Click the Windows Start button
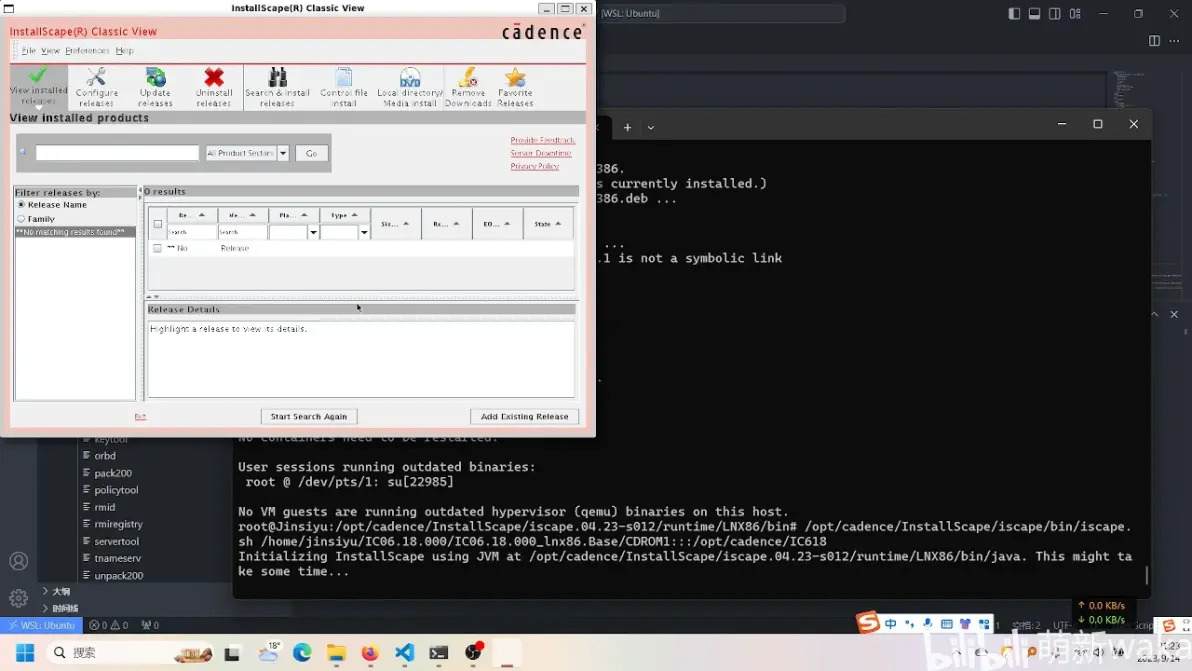1192x671 pixels. (x=25, y=653)
